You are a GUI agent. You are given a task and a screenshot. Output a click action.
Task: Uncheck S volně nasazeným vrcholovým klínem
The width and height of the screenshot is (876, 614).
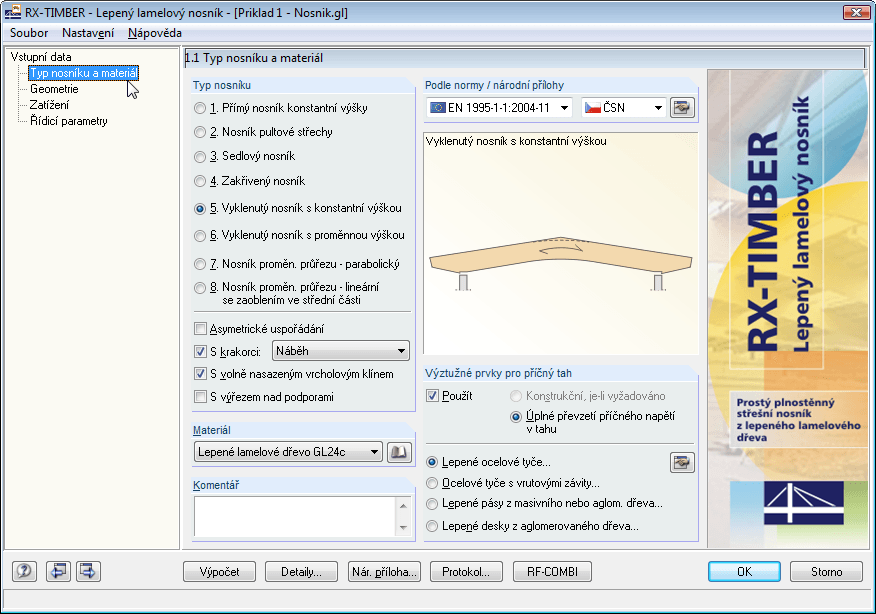(x=200, y=374)
